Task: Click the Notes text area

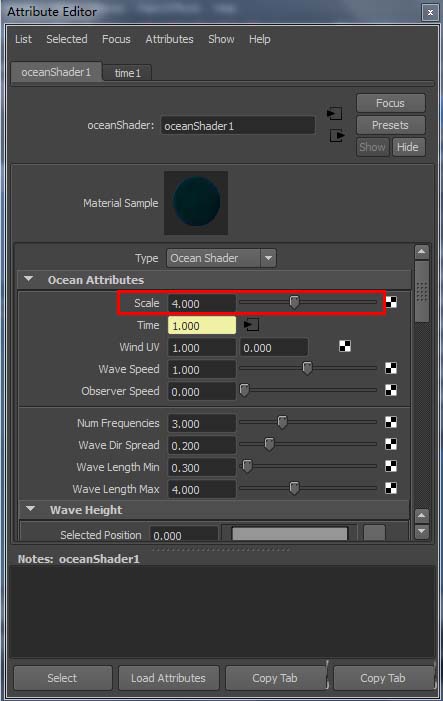Action: pyautogui.click(x=222, y=612)
